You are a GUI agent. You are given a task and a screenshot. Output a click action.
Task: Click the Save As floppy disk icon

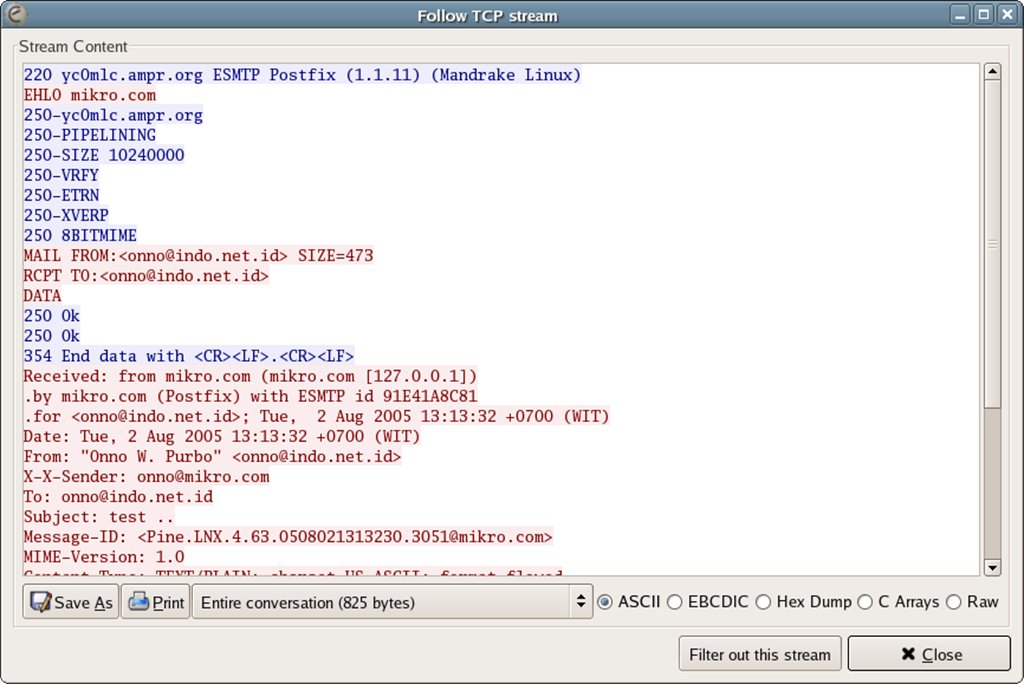pos(40,602)
